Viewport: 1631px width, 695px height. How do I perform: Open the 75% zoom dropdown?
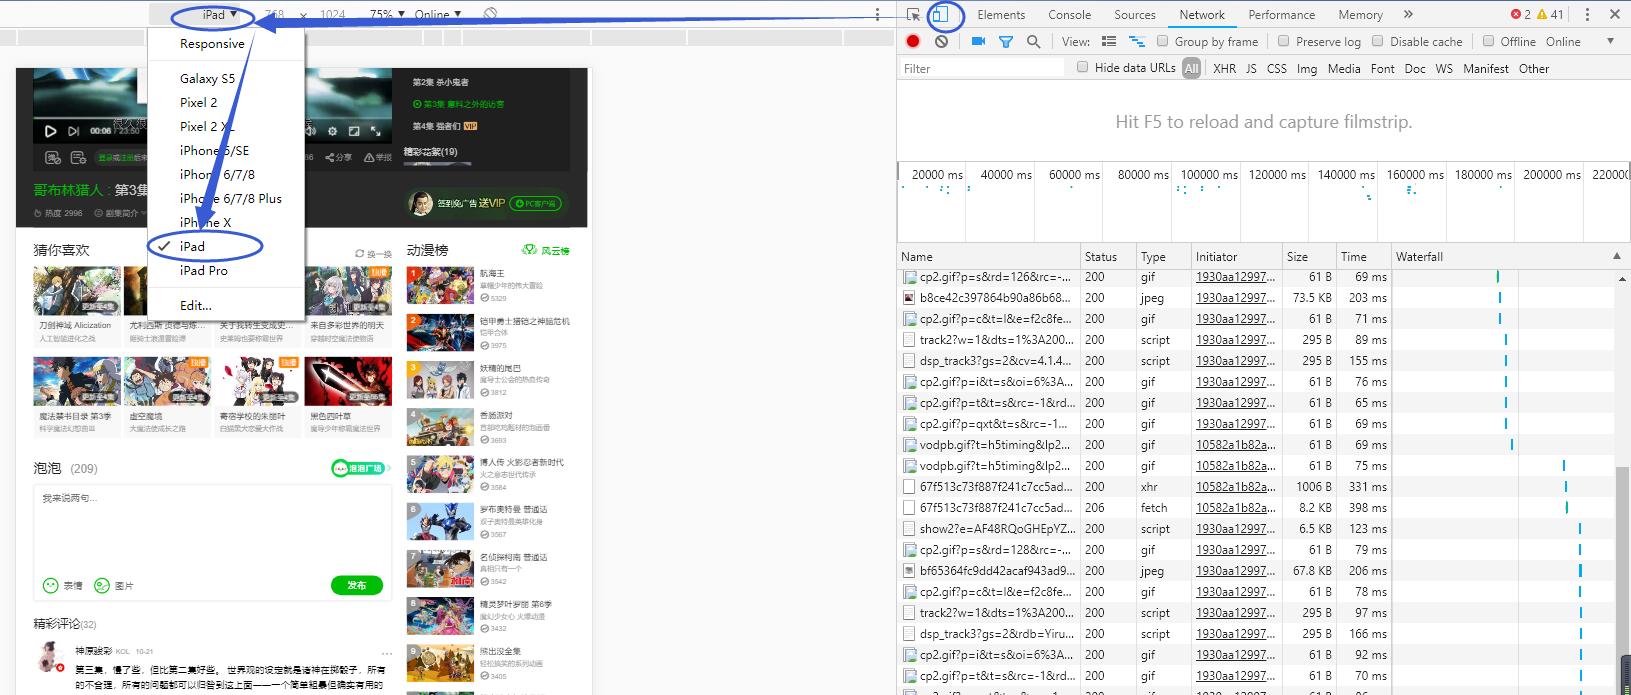(387, 15)
